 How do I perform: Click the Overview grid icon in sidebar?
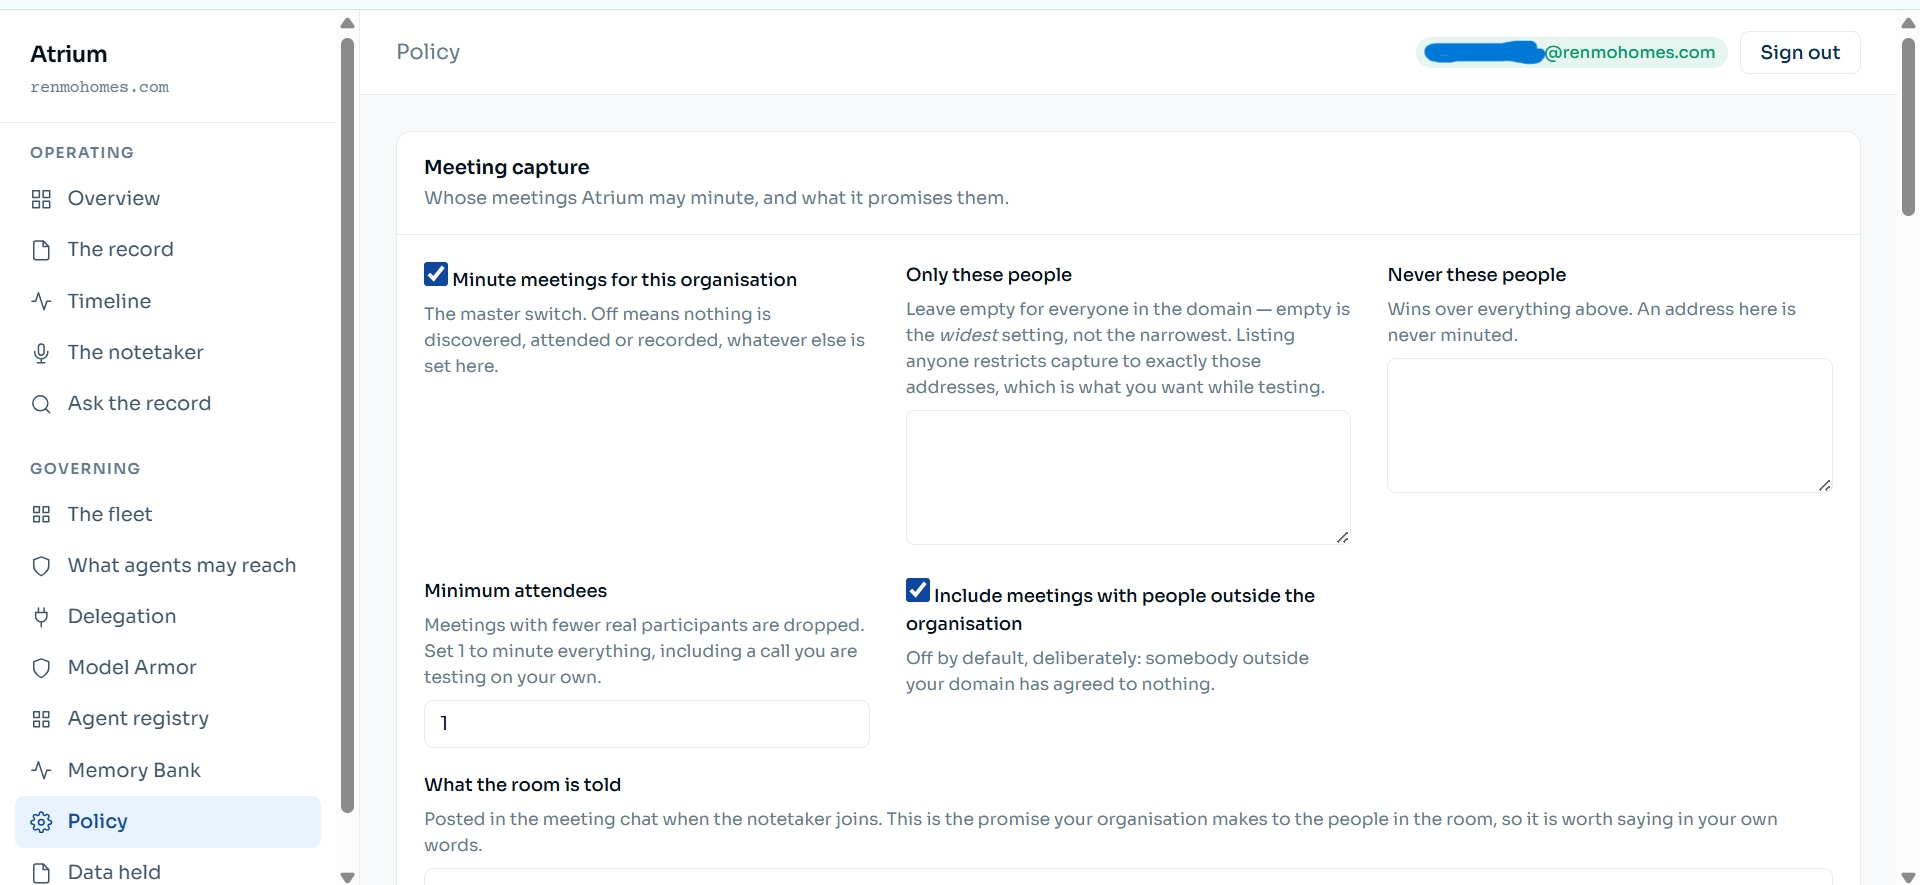41,199
